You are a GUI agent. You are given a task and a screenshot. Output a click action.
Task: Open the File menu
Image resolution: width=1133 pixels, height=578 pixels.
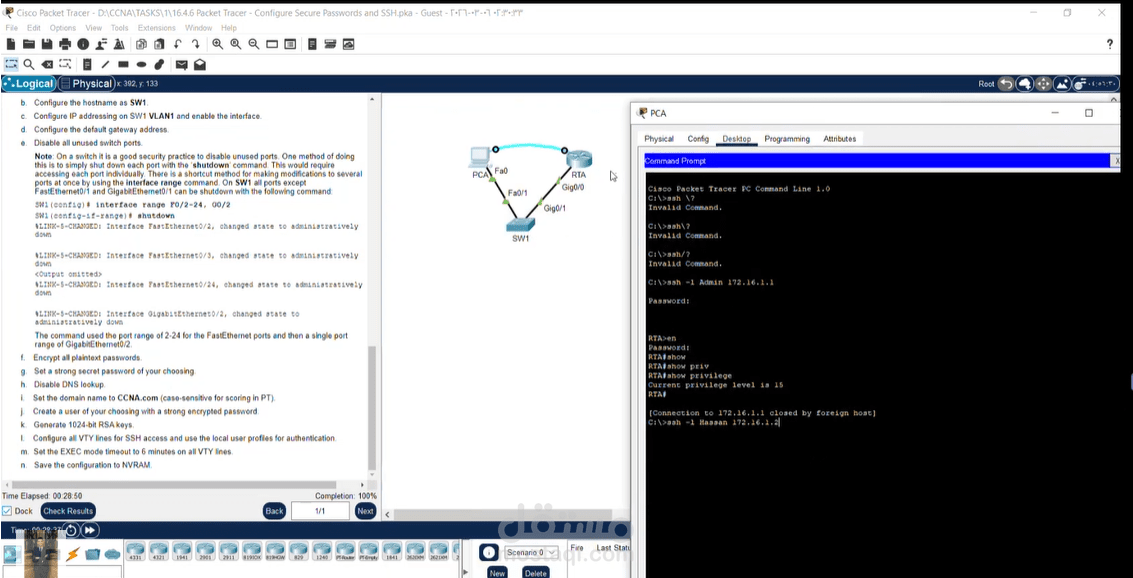click(x=12, y=27)
